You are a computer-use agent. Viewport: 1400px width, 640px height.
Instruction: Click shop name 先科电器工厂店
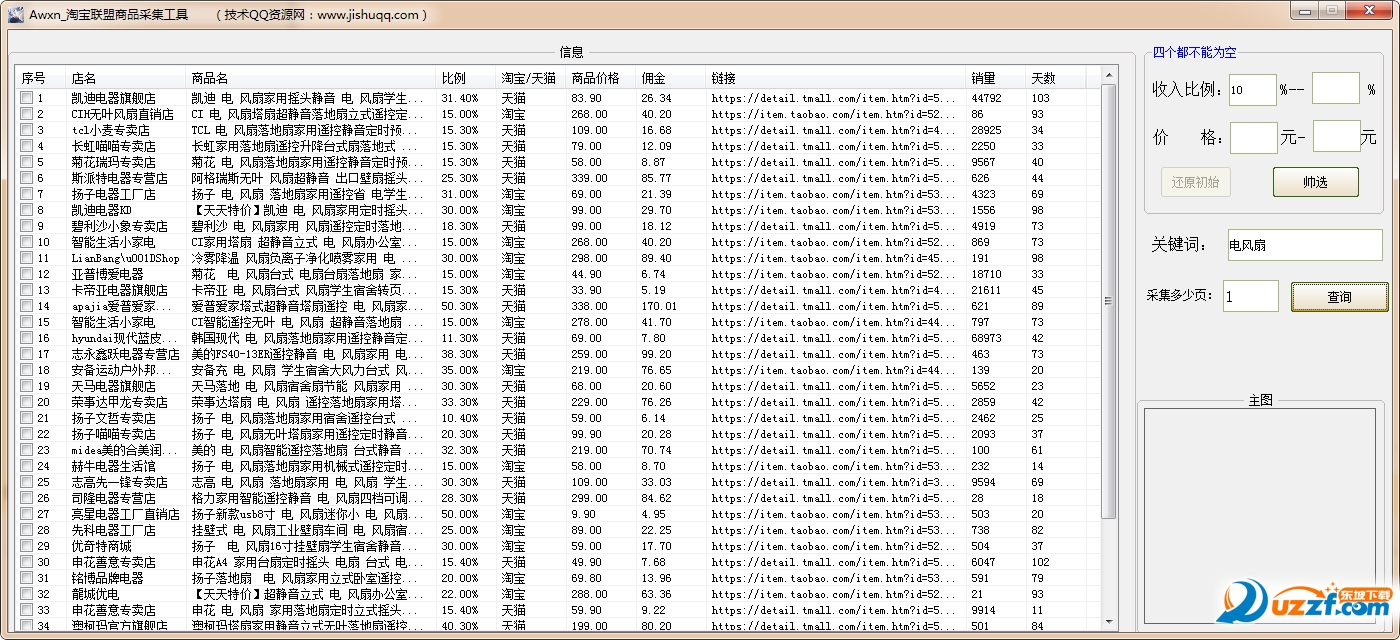(113, 530)
